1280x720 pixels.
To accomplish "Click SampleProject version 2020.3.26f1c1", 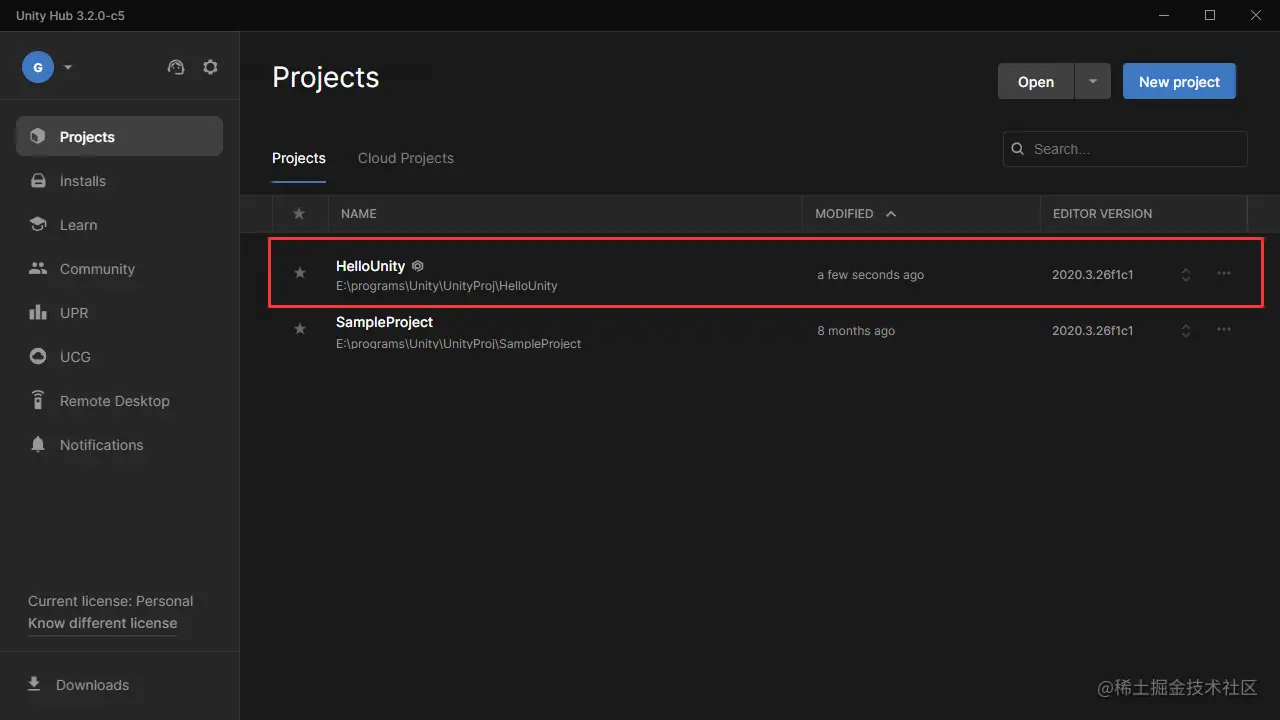I will (x=1092, y=331).
